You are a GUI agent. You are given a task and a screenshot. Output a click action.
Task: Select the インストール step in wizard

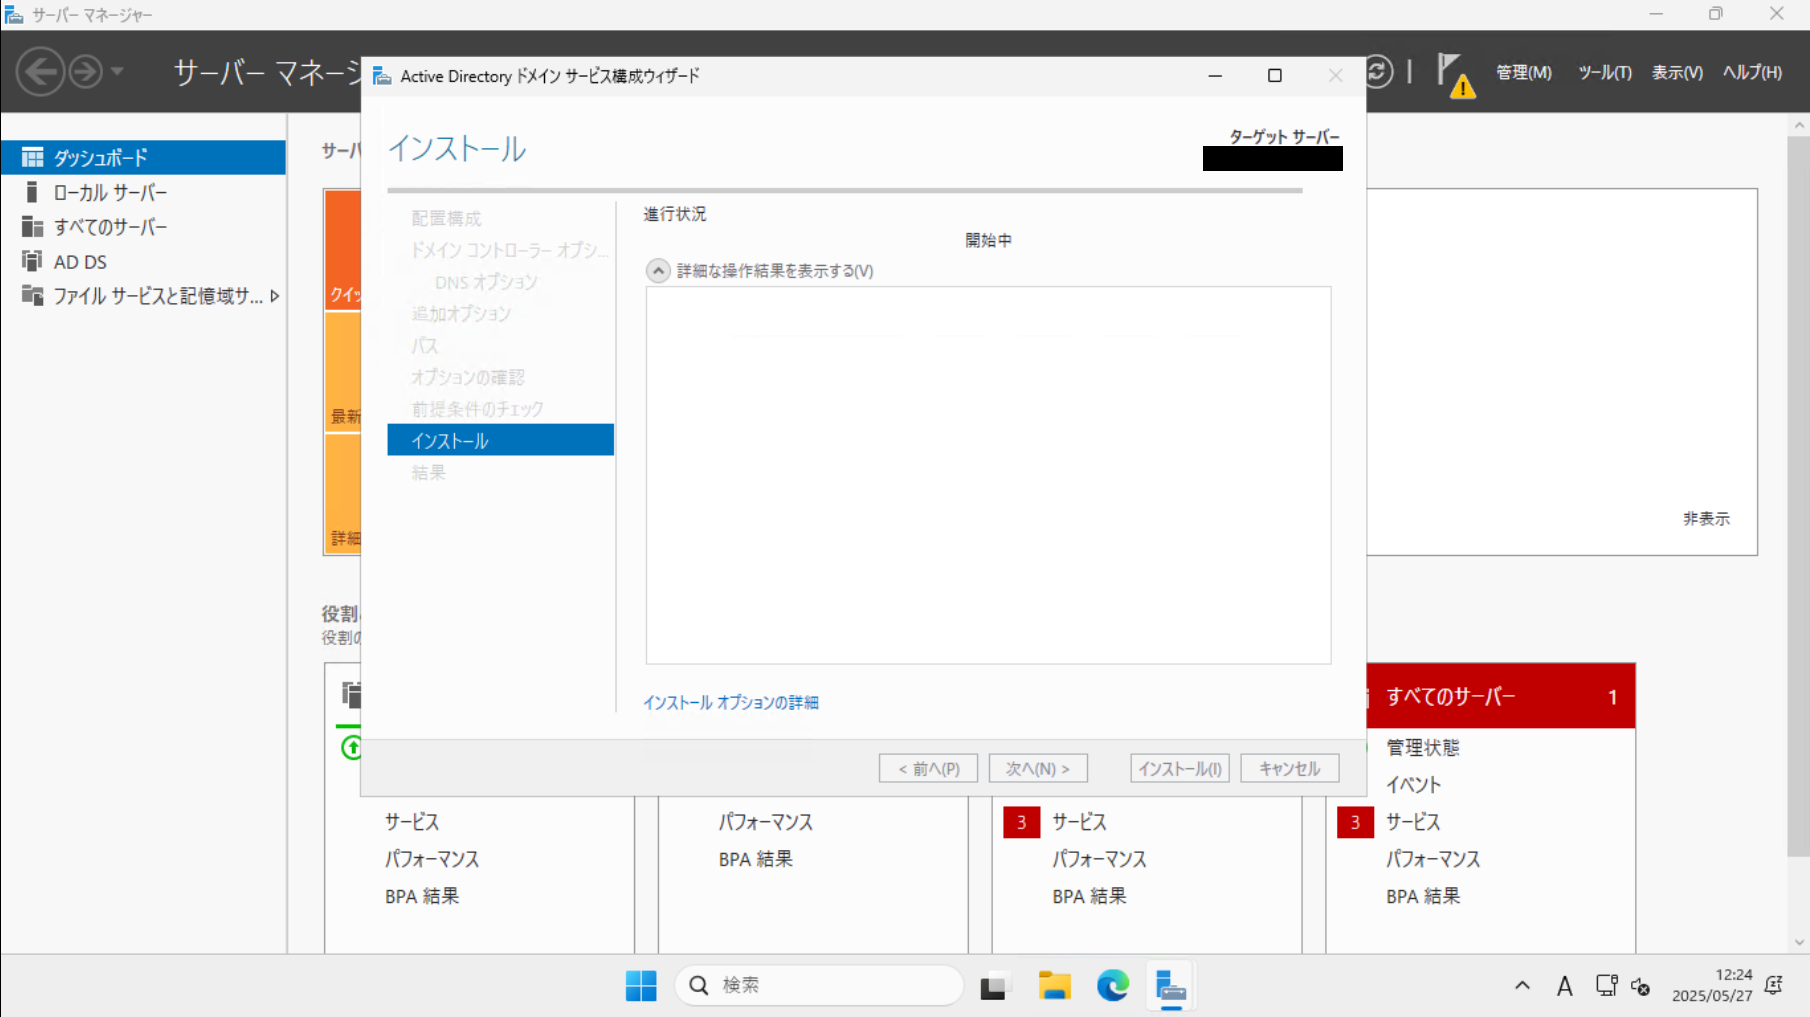pos(501,440)
